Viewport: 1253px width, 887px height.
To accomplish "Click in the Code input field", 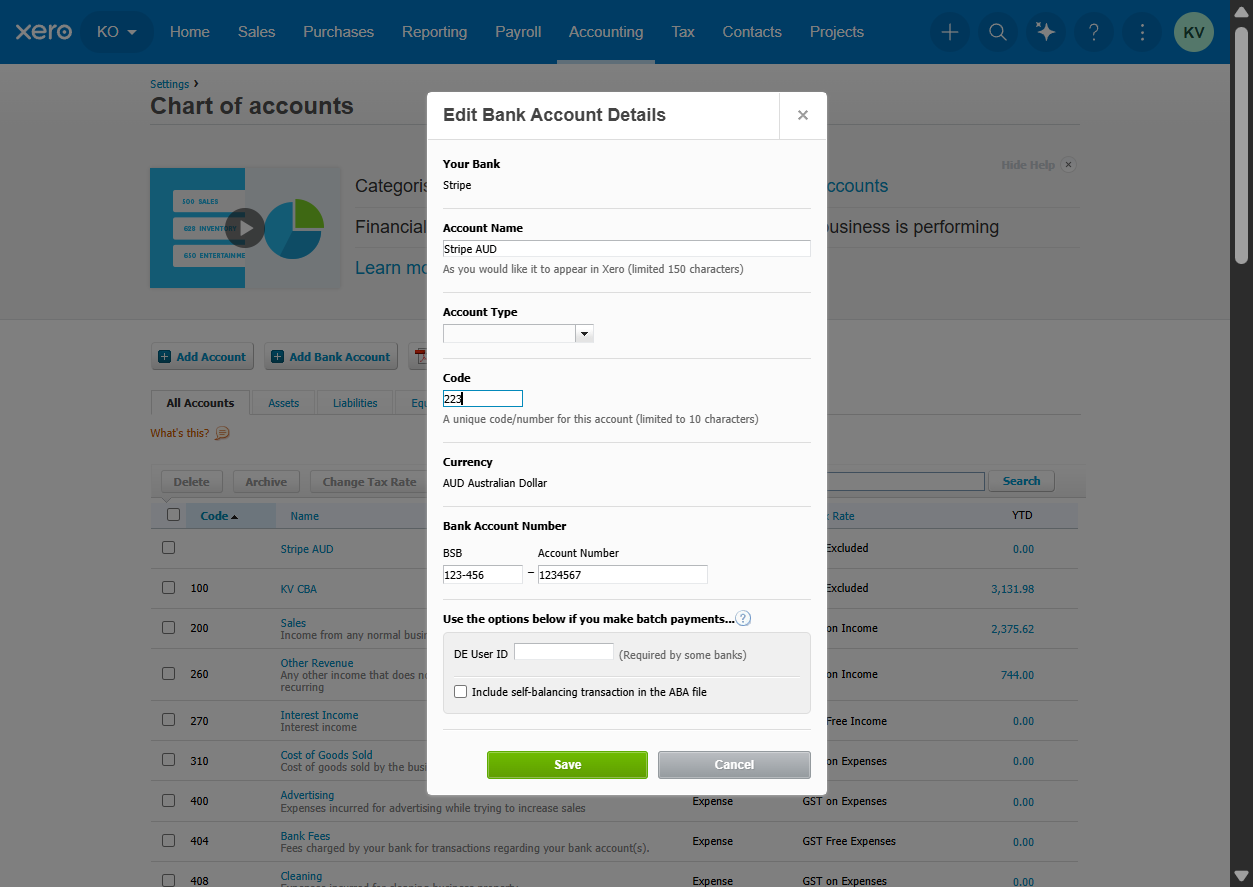I will tap(483, 399).
